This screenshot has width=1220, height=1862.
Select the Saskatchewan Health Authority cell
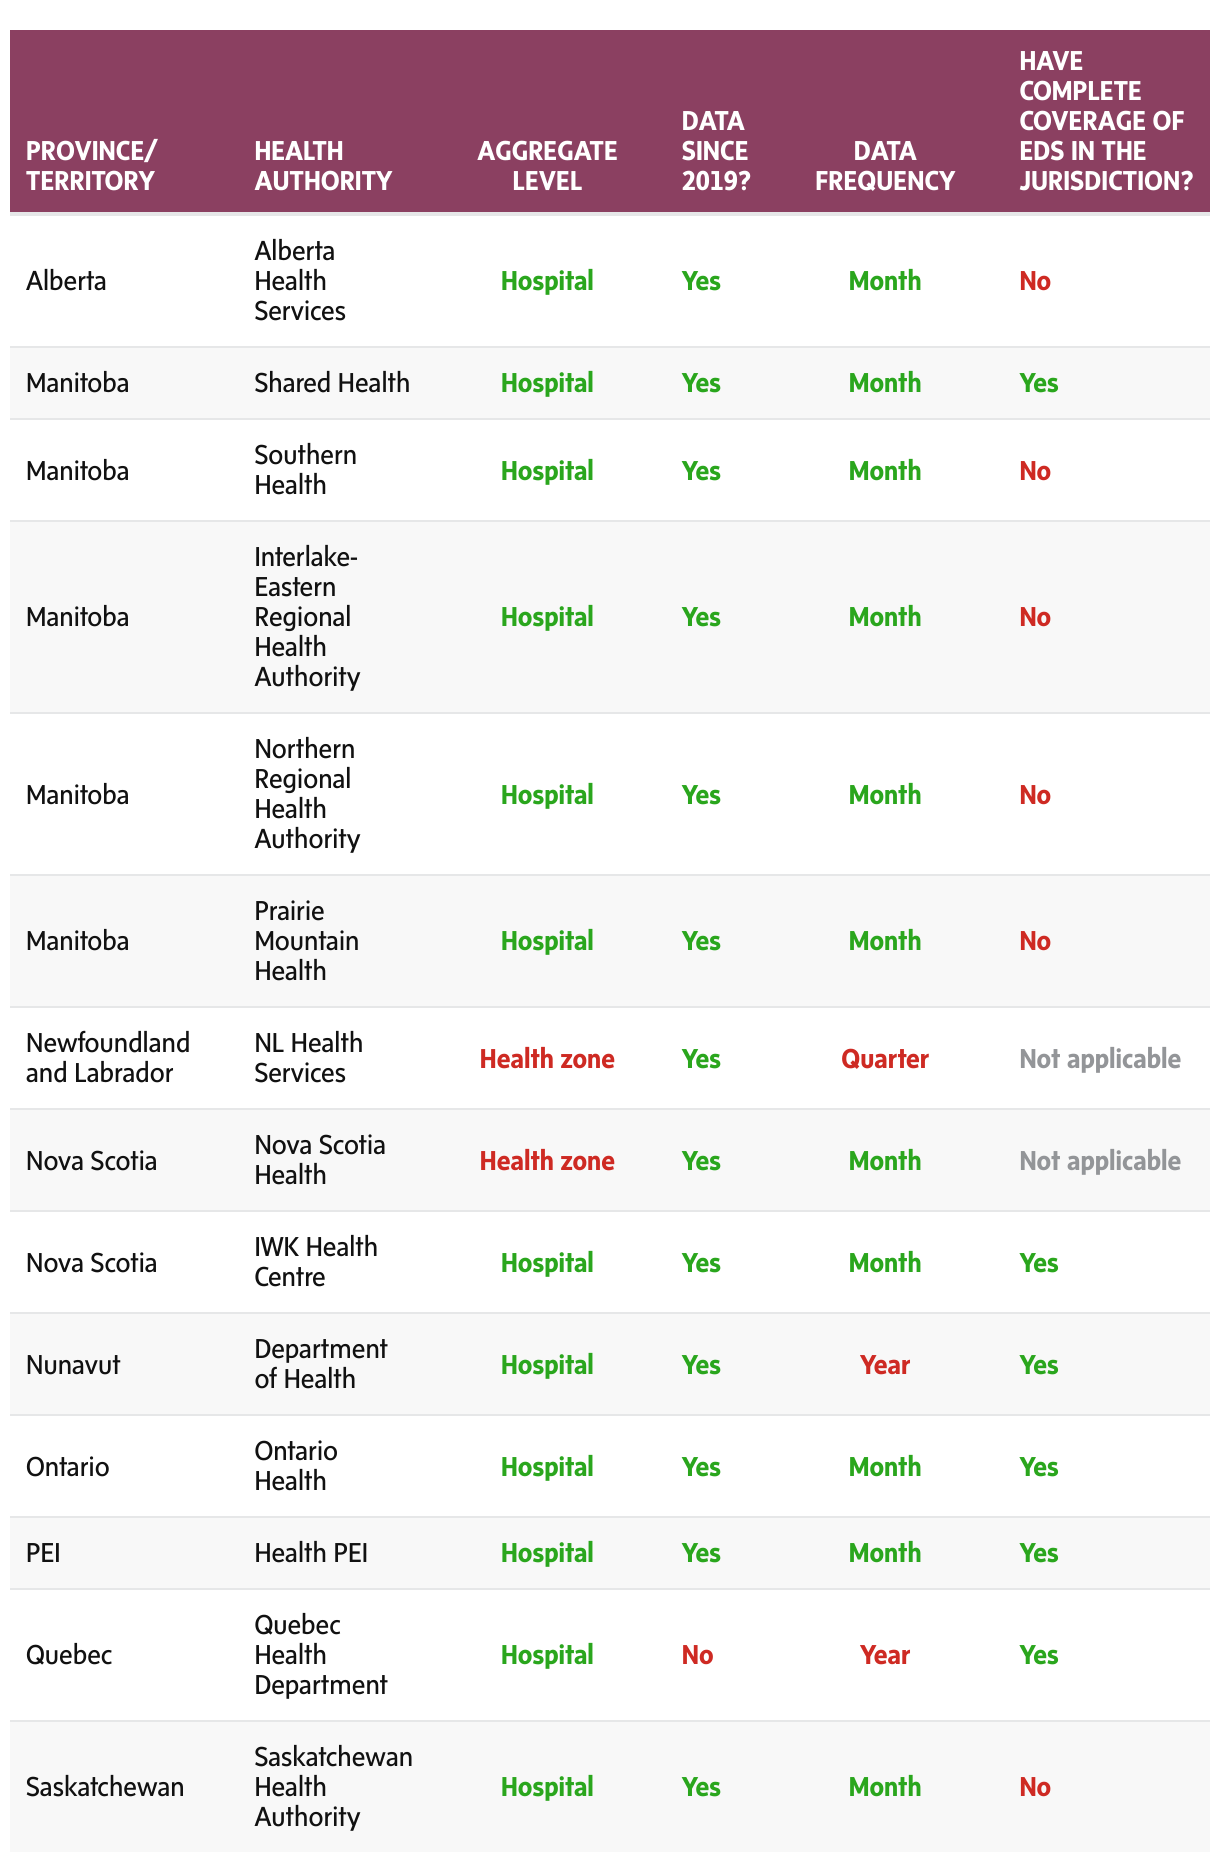(333, 1787)
